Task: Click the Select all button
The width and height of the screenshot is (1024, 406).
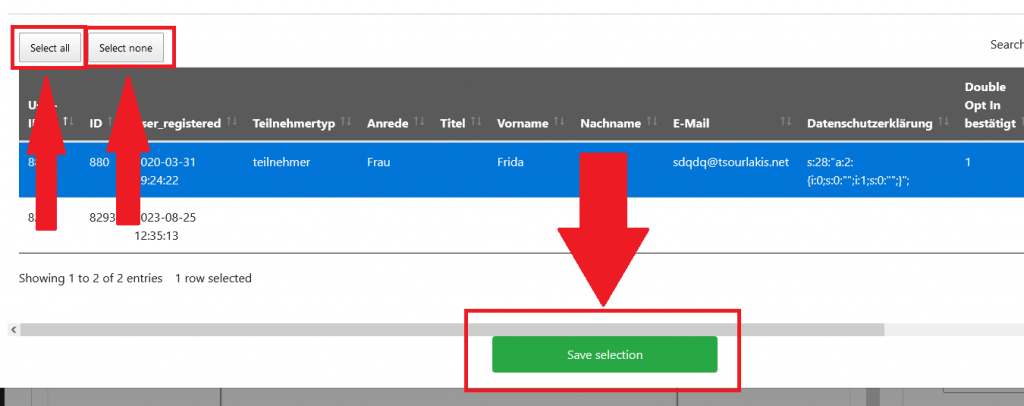Action: [49, 48]
